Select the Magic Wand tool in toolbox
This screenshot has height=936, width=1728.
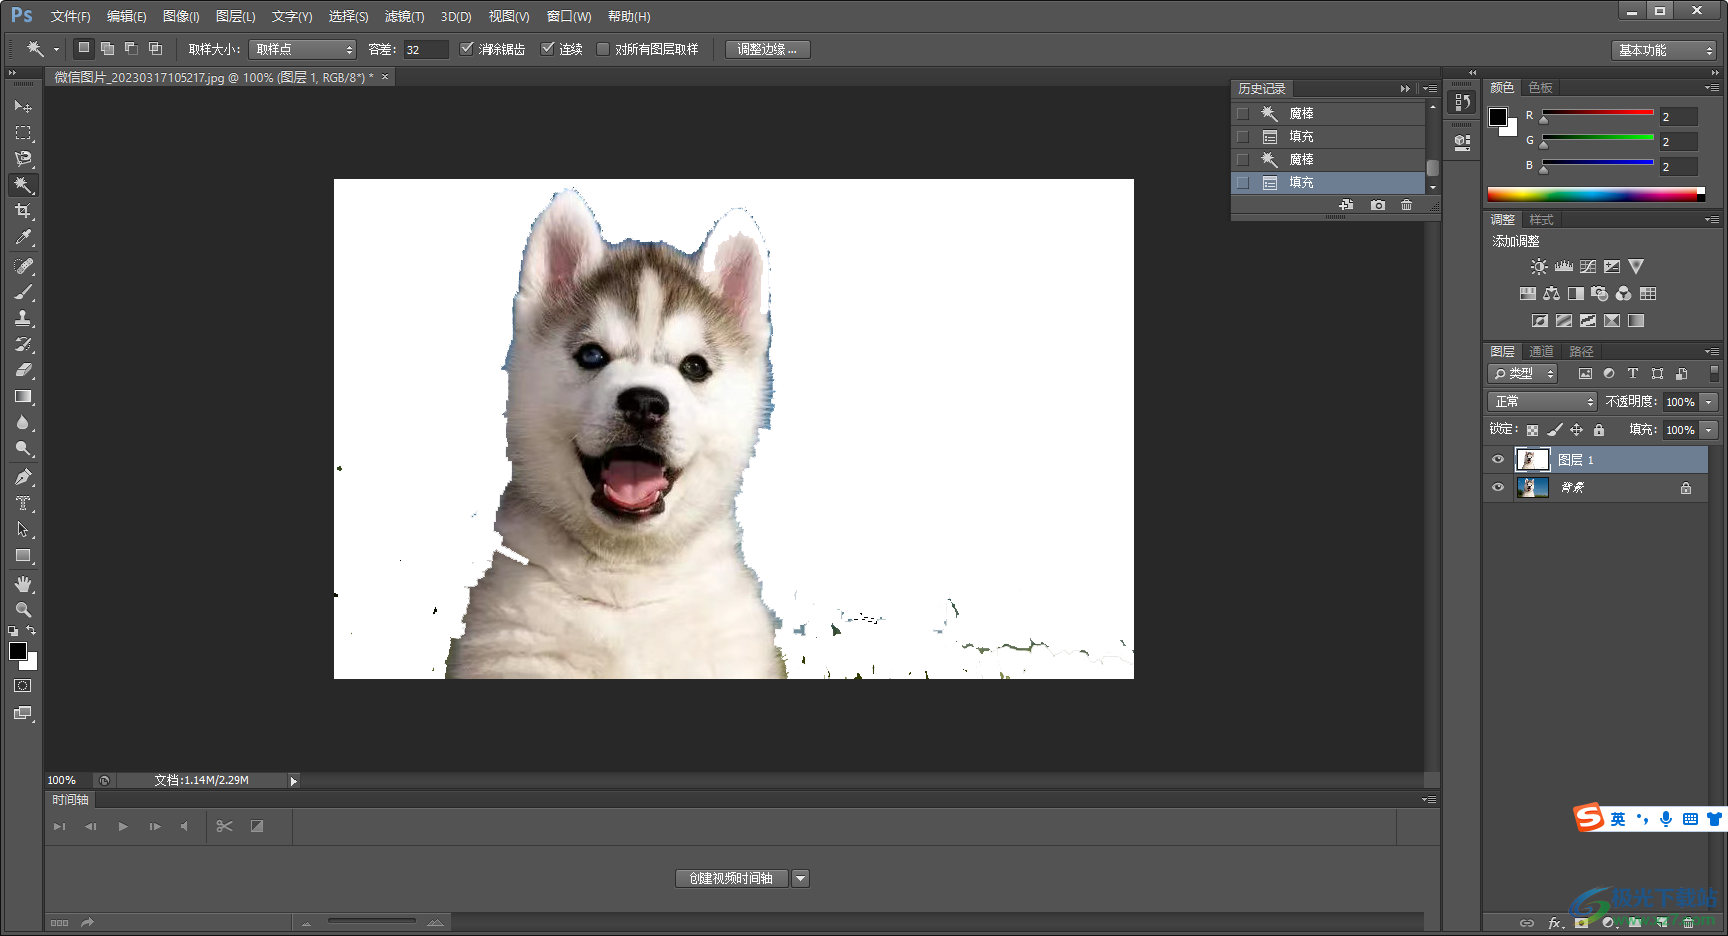(23, 185)
